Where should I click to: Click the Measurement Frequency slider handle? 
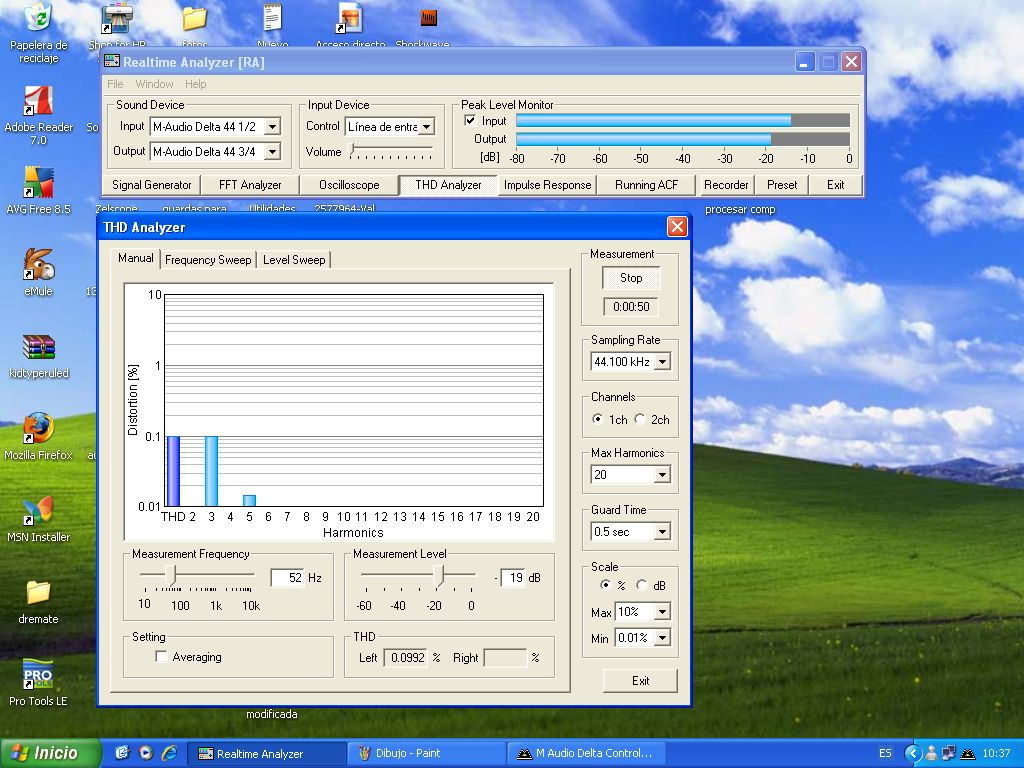(x=171, y=575)
